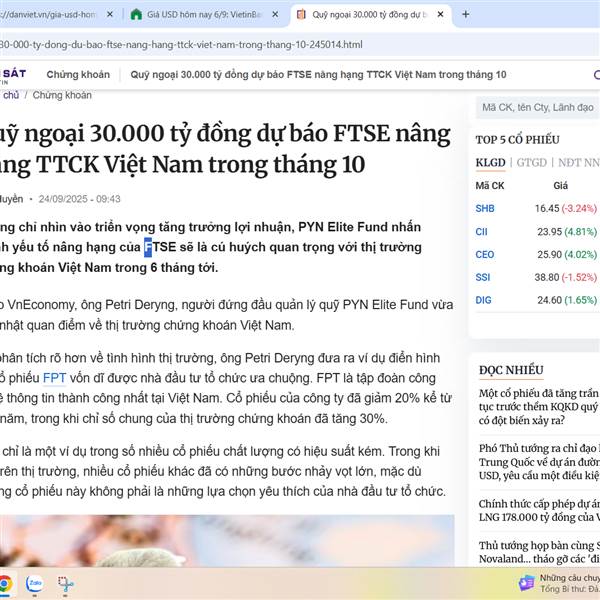Close the 'Giá USD hôm nay 6/9' tab

tap(275, 15)
